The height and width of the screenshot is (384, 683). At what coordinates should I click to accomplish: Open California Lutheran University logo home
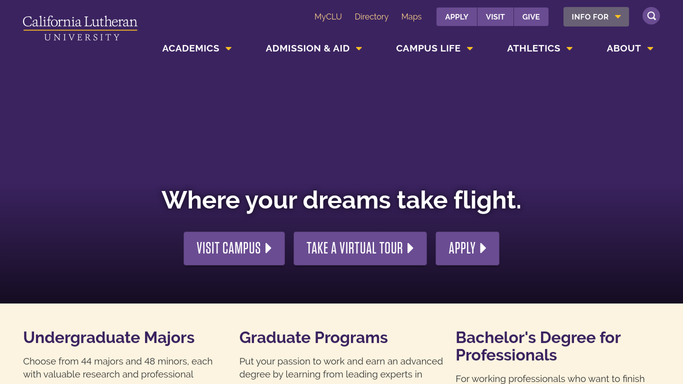(x=80, y=28)
